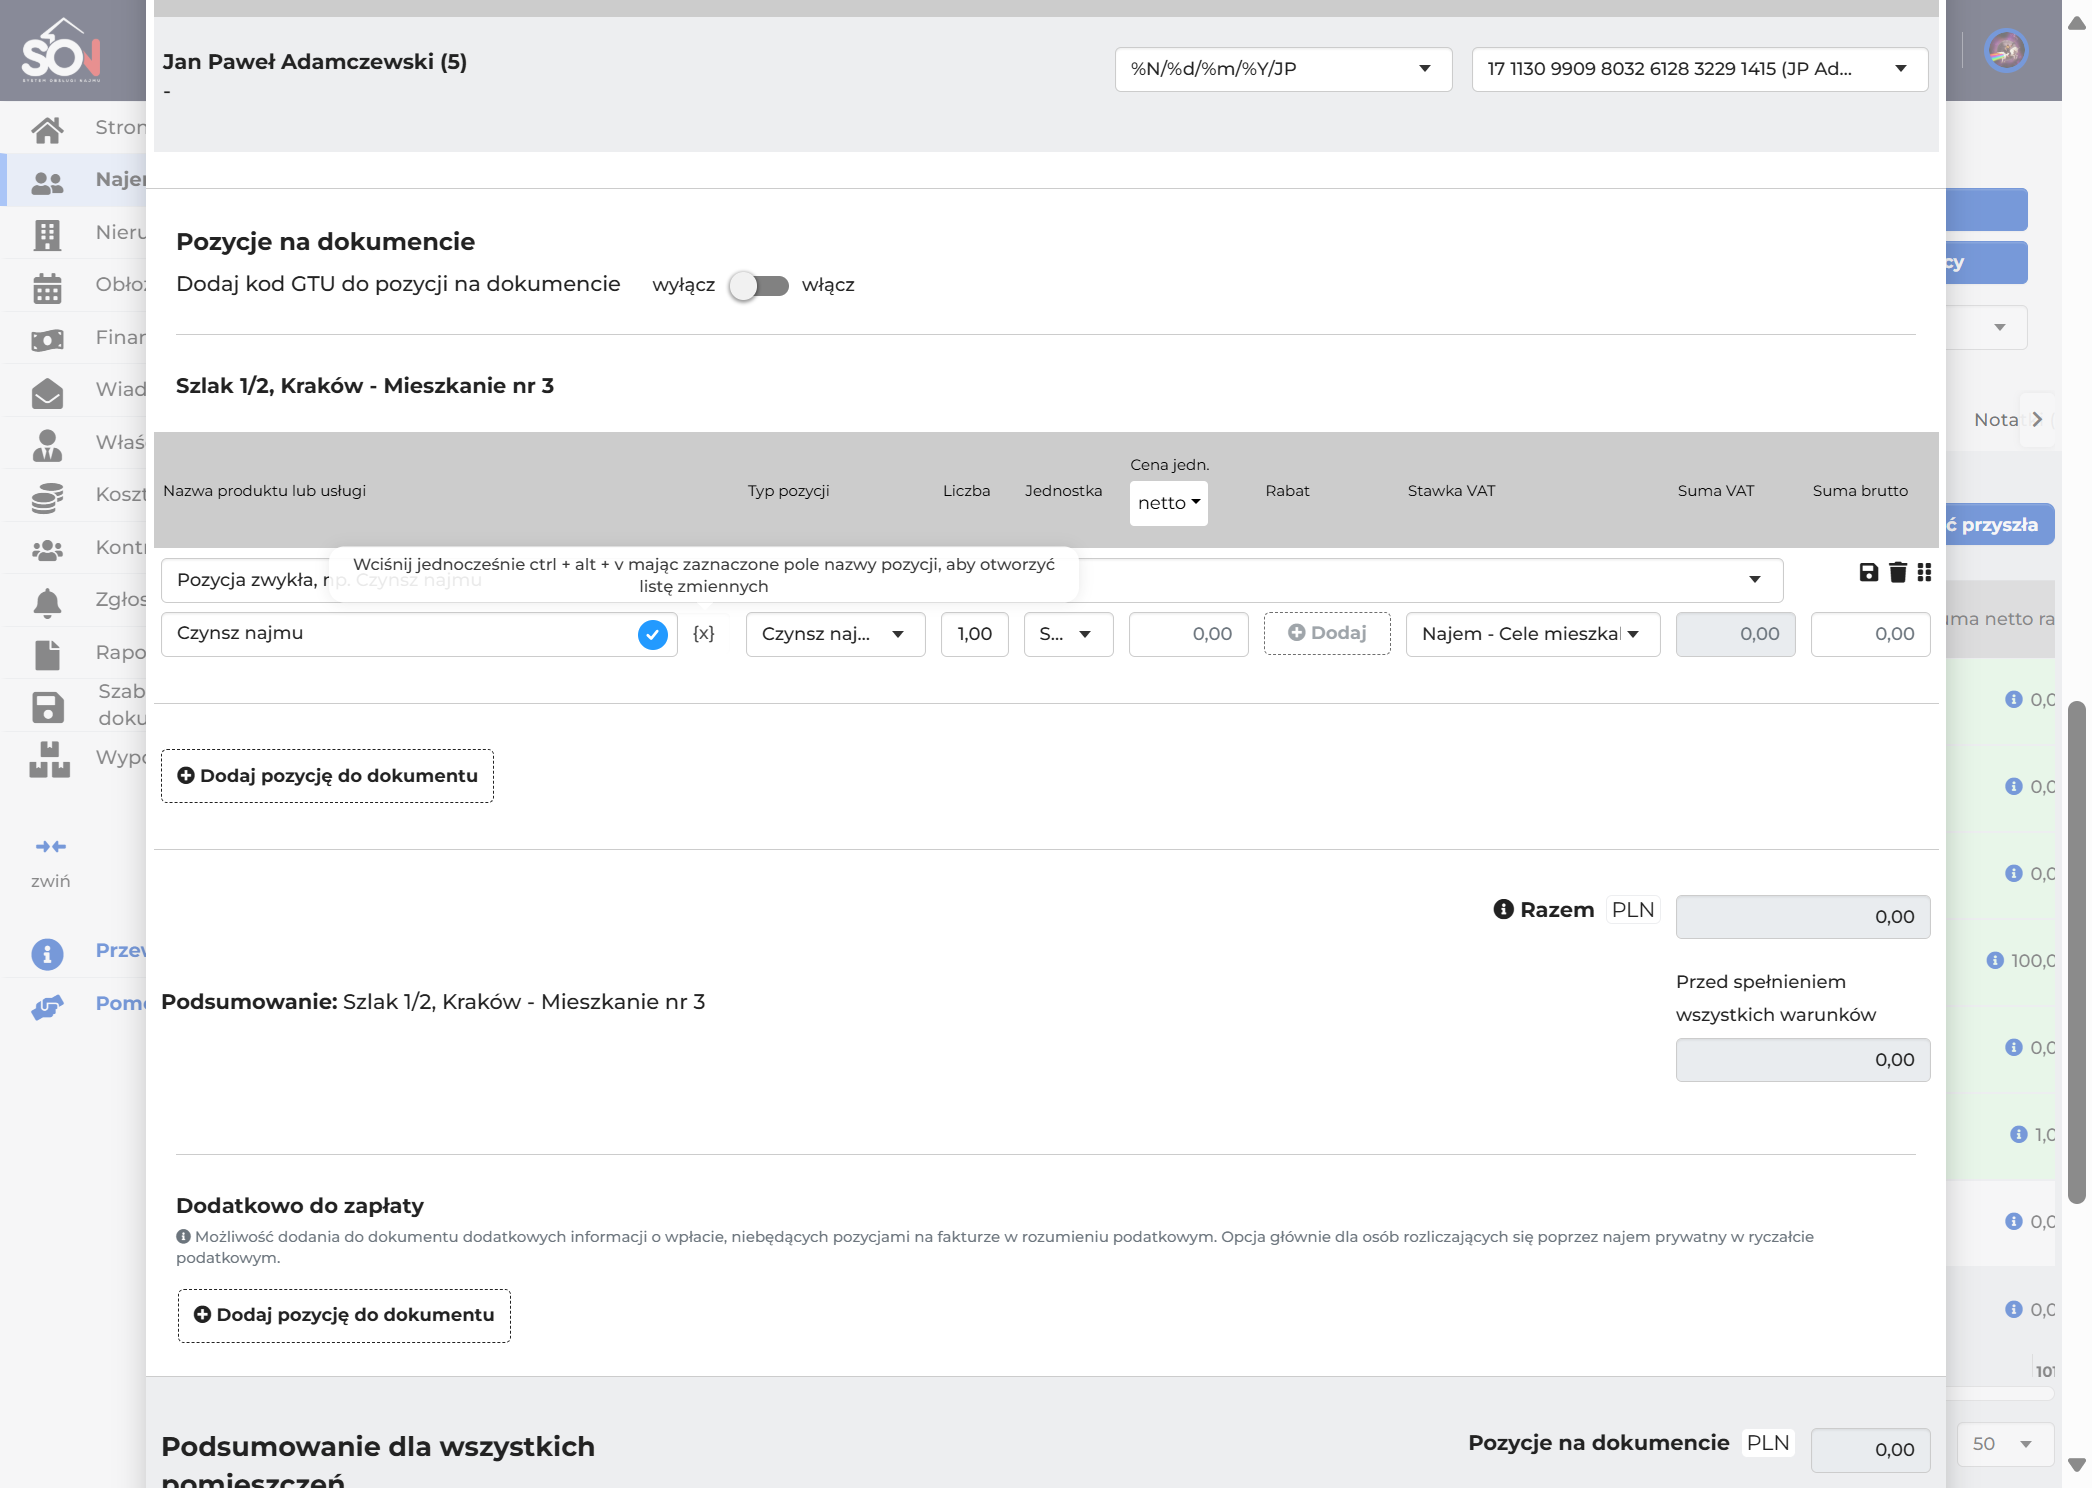The height and width of the screenshot is (1488, 2092).
Task: Click the bell notifications icon
Action: (47, 602)
